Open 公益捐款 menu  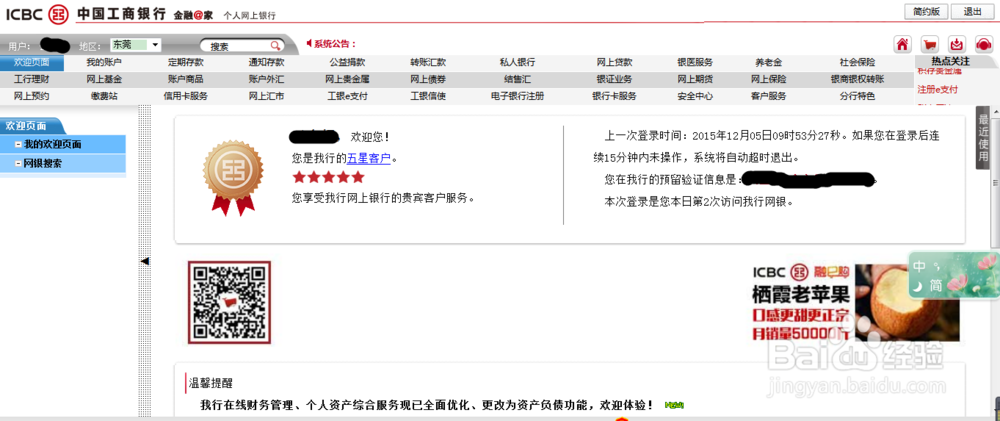(x=348, y=63)
